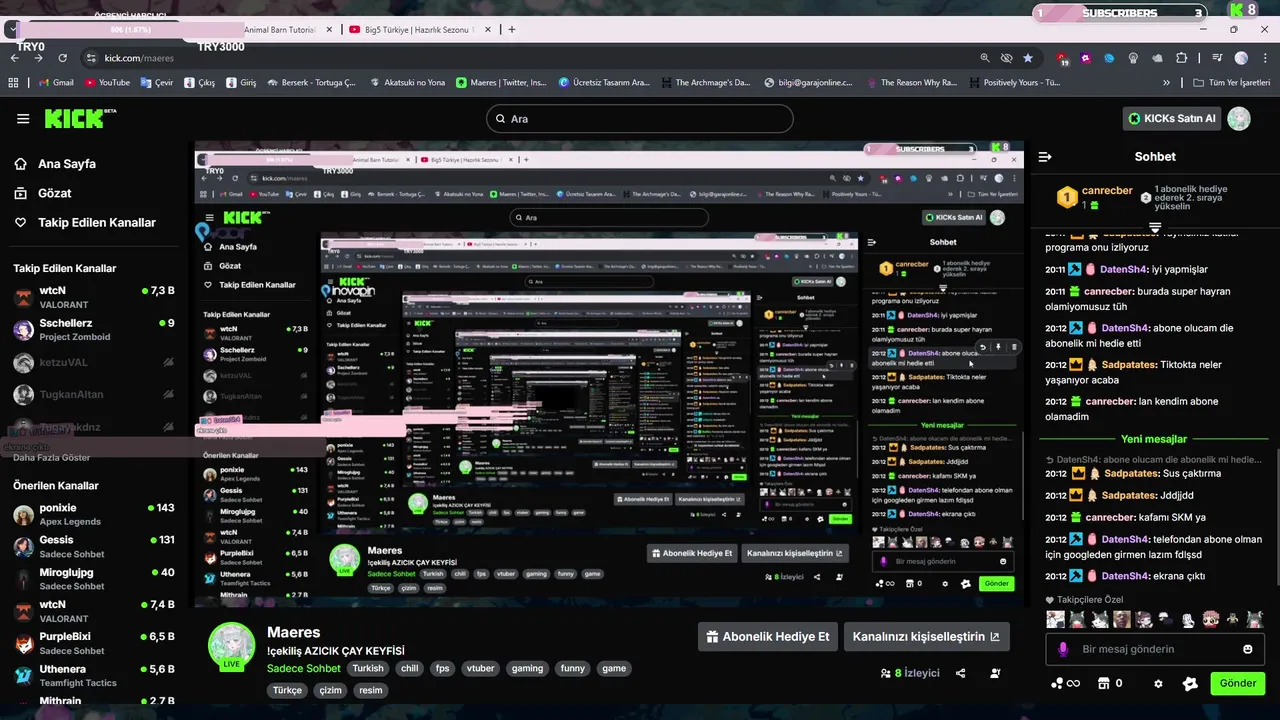Open the offline TugkanAltan channel
Image resolution: width=1280 pixels, height=720 pixels.
click(94, 394)
